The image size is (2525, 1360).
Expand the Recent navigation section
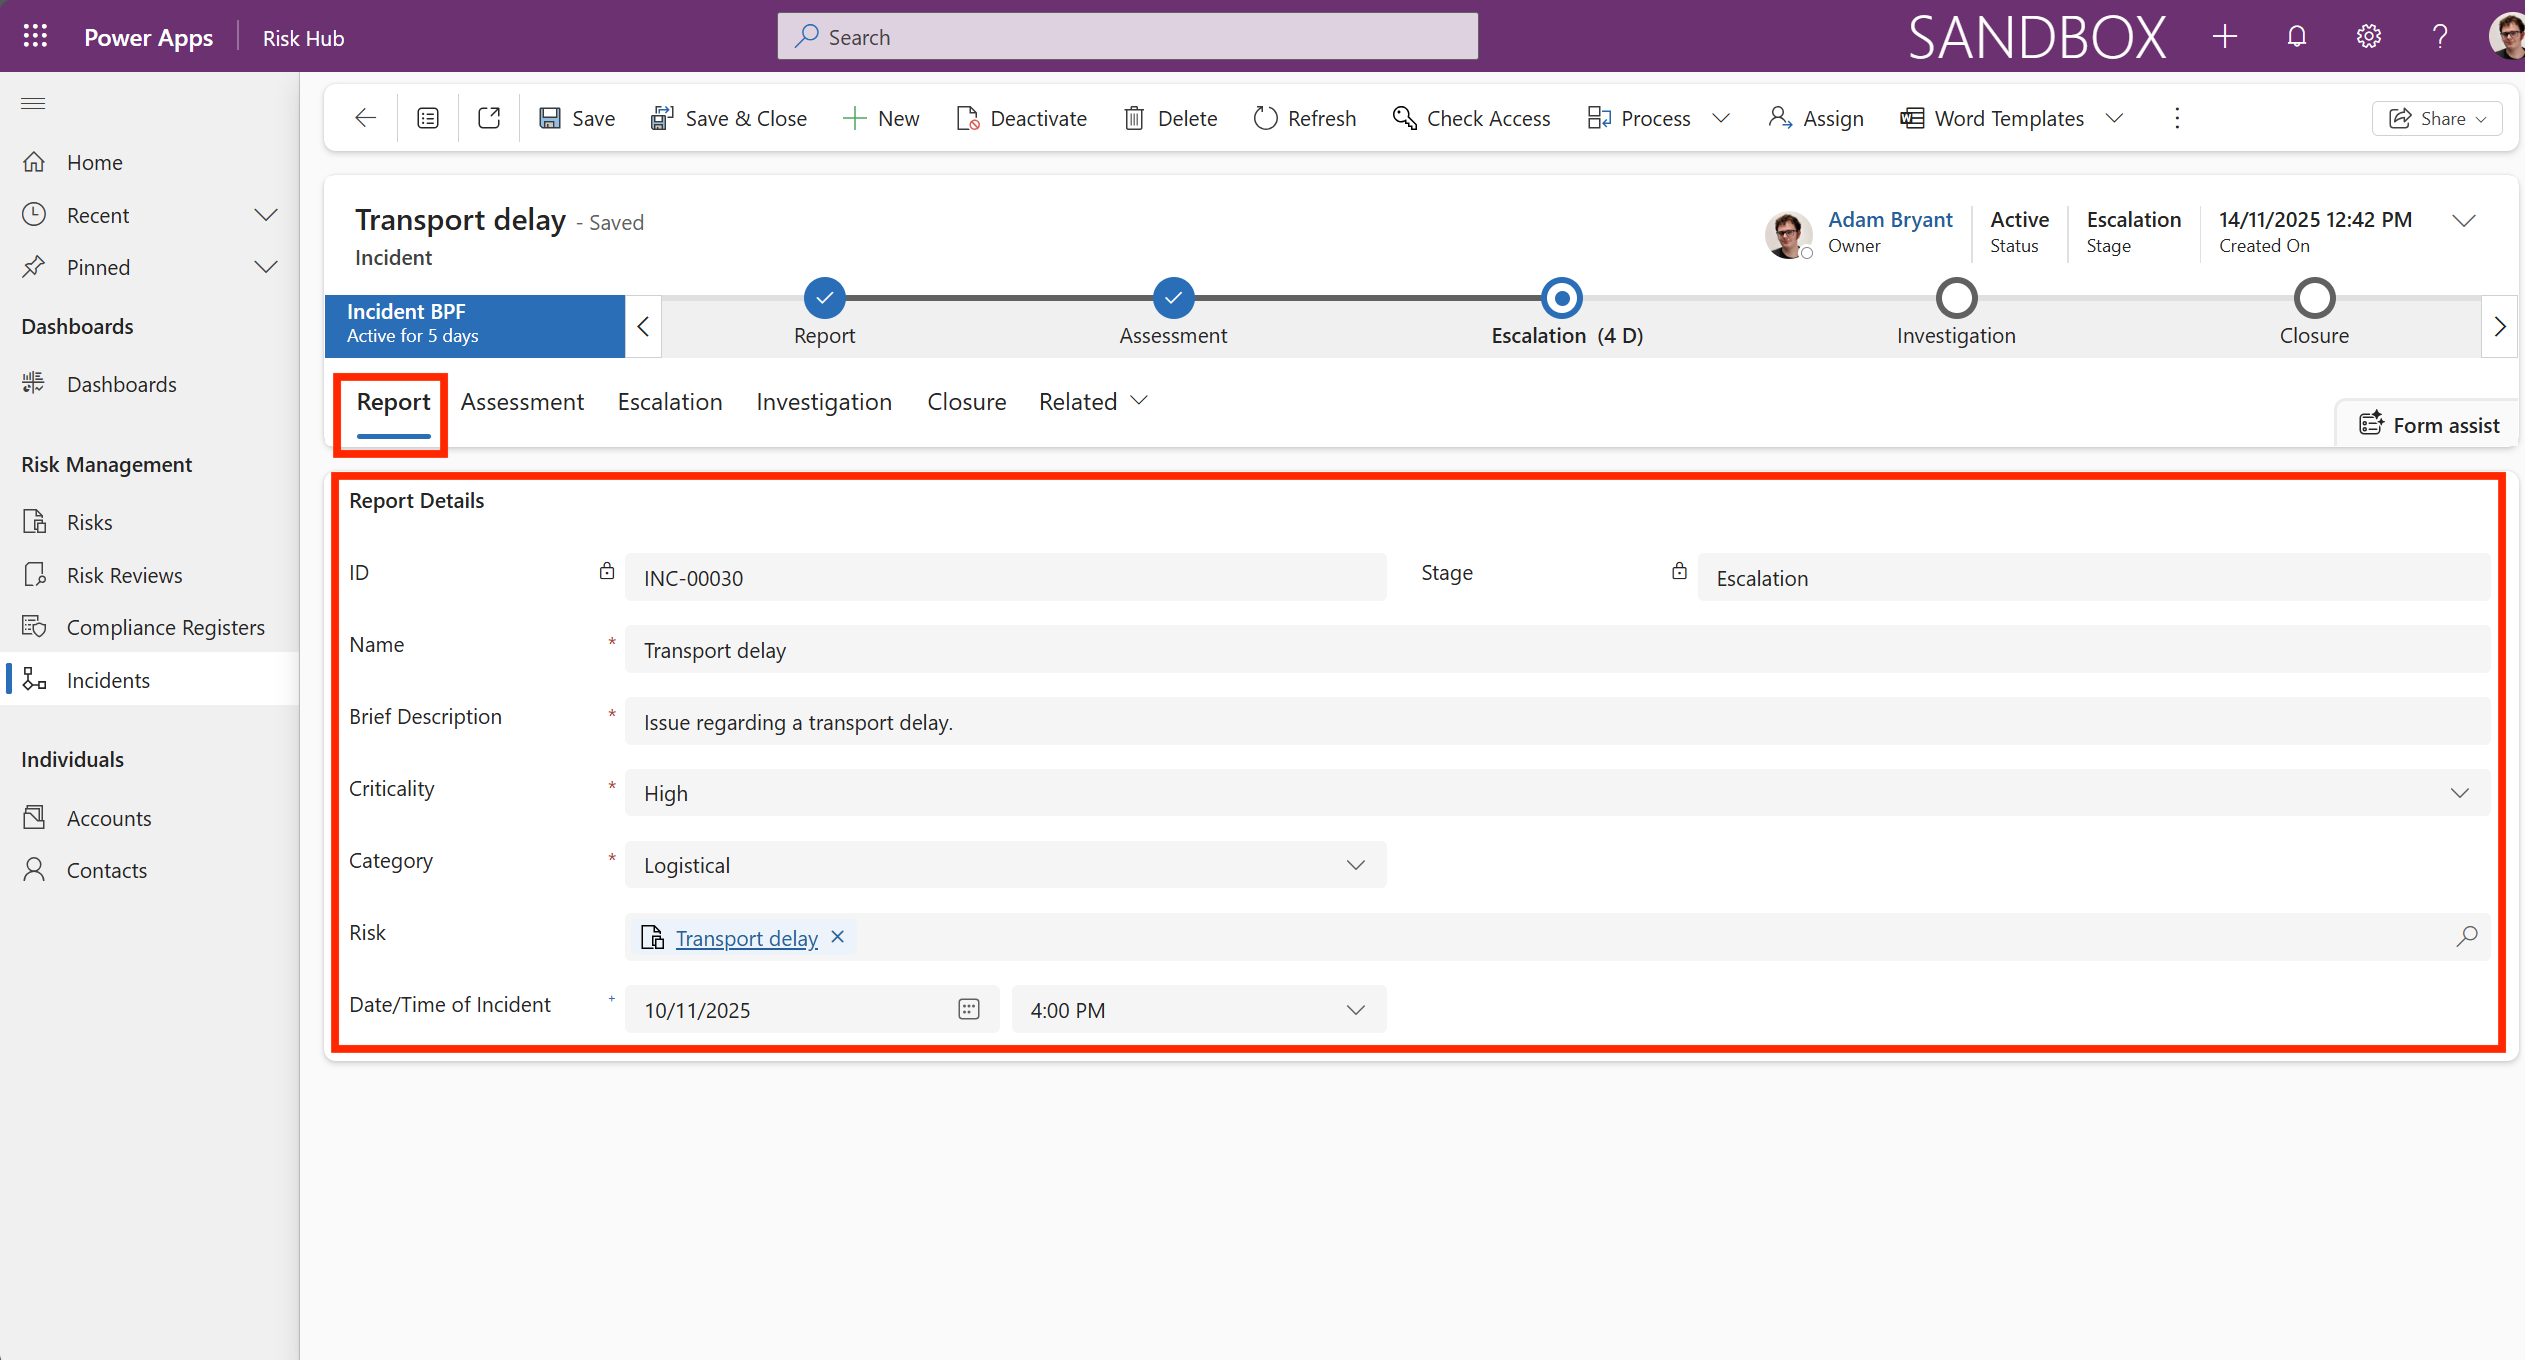pyautogui.click(x=265, y=215)
